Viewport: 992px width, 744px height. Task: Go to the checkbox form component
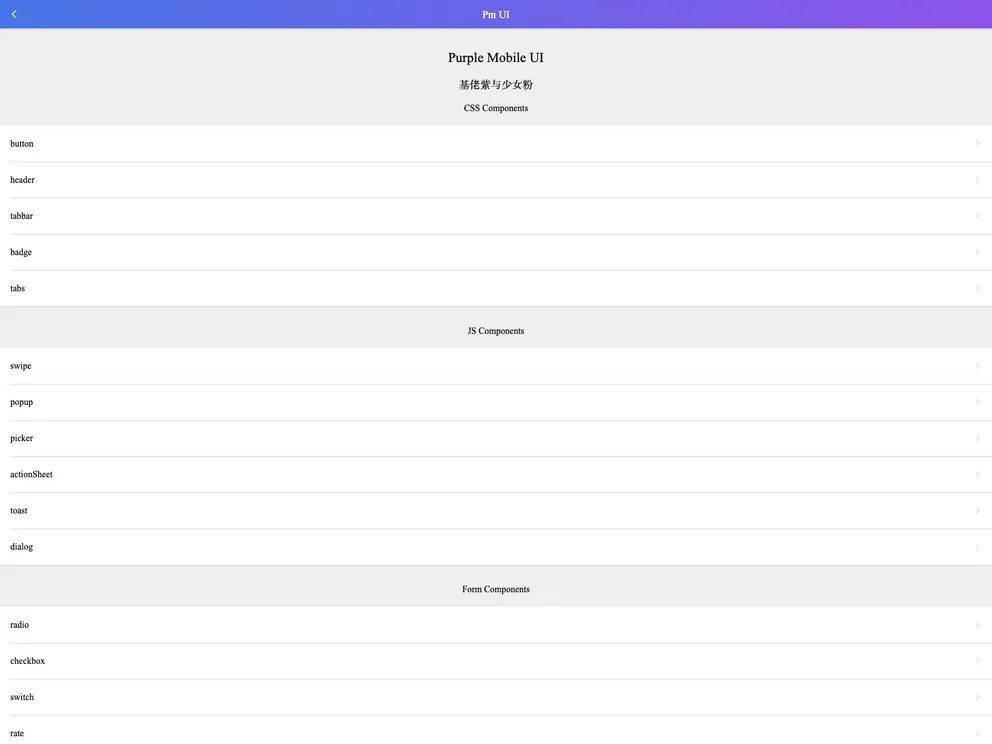[28, 661]
